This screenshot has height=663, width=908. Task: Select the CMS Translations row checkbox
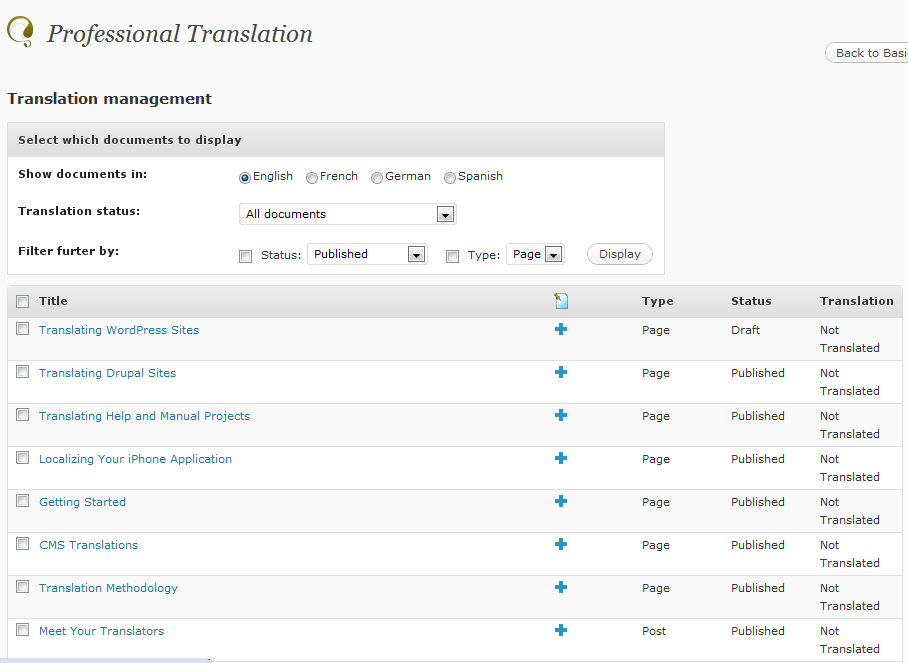[x=23, y=544]
